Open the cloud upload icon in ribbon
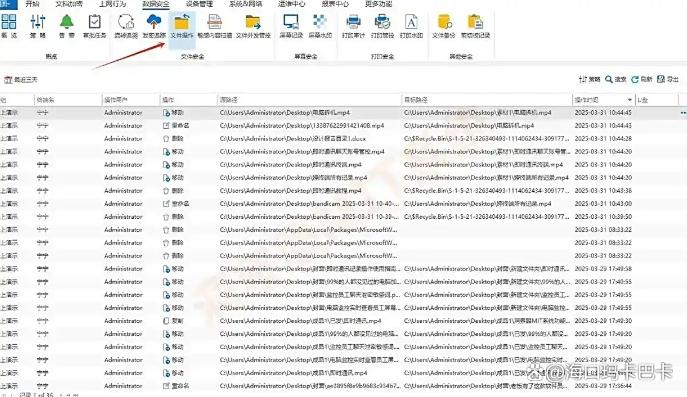This screenshot has width=687, height=397. (154, 21)
